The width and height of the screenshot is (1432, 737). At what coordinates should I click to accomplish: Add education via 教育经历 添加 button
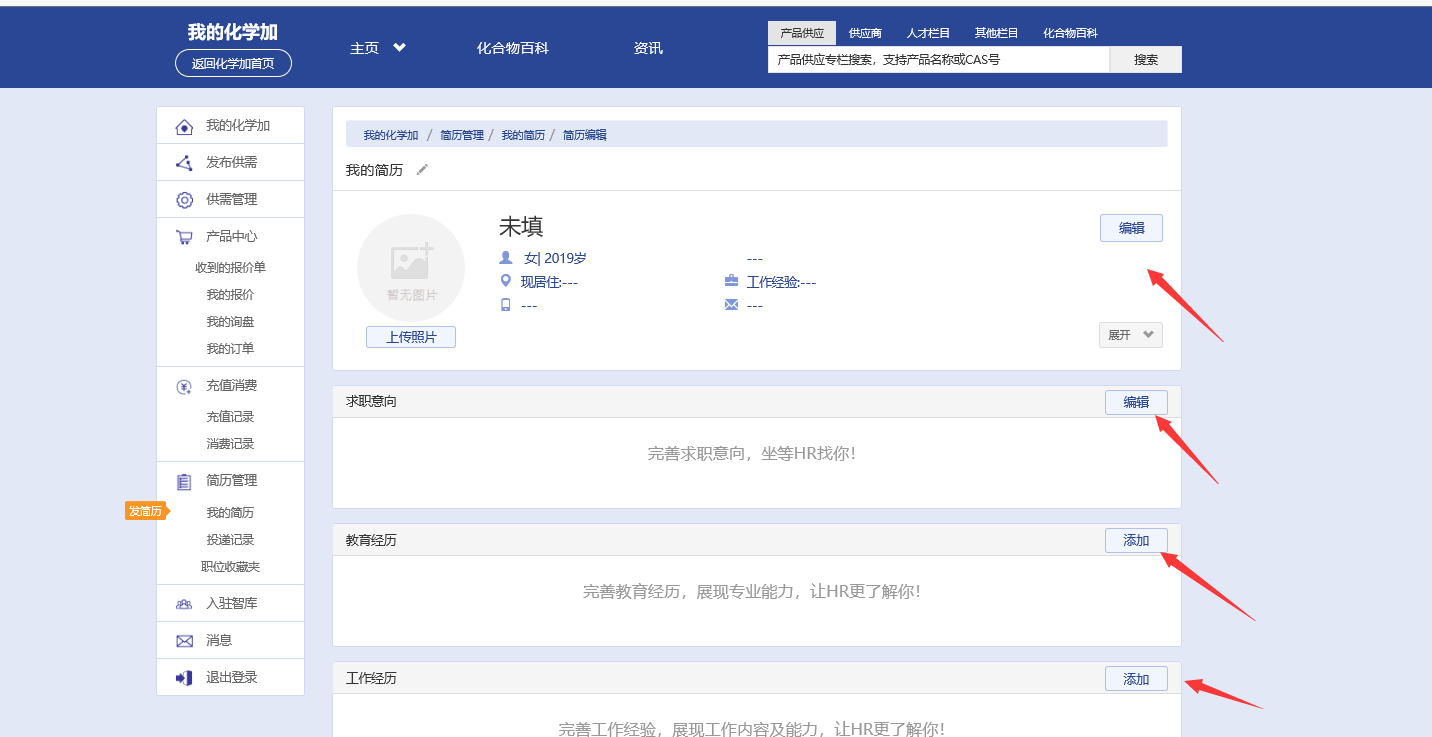pyautogui.click(x=1136, y=540)
